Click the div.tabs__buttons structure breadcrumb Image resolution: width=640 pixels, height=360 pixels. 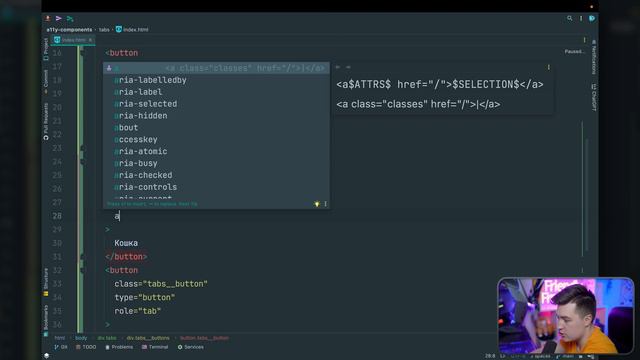148,338
